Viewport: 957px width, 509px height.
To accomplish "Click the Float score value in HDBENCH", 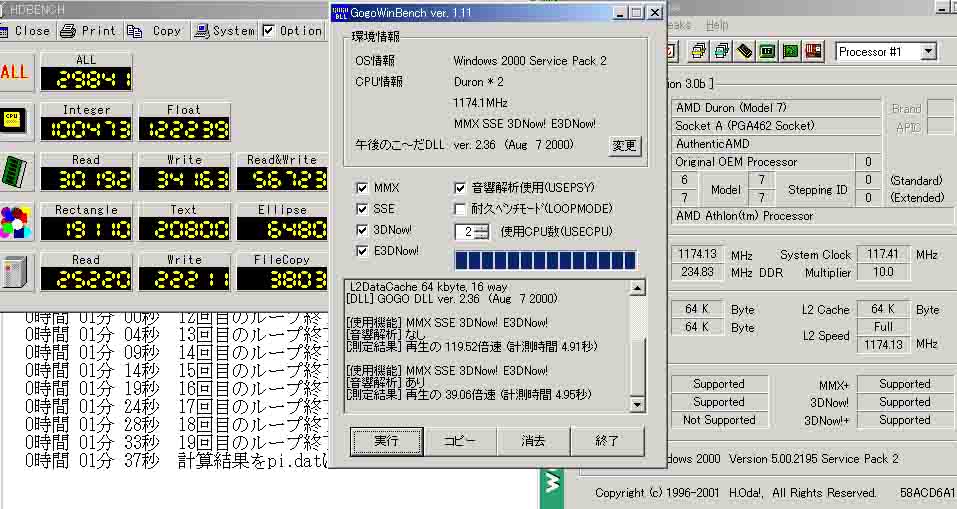I will tap(184, 129).
